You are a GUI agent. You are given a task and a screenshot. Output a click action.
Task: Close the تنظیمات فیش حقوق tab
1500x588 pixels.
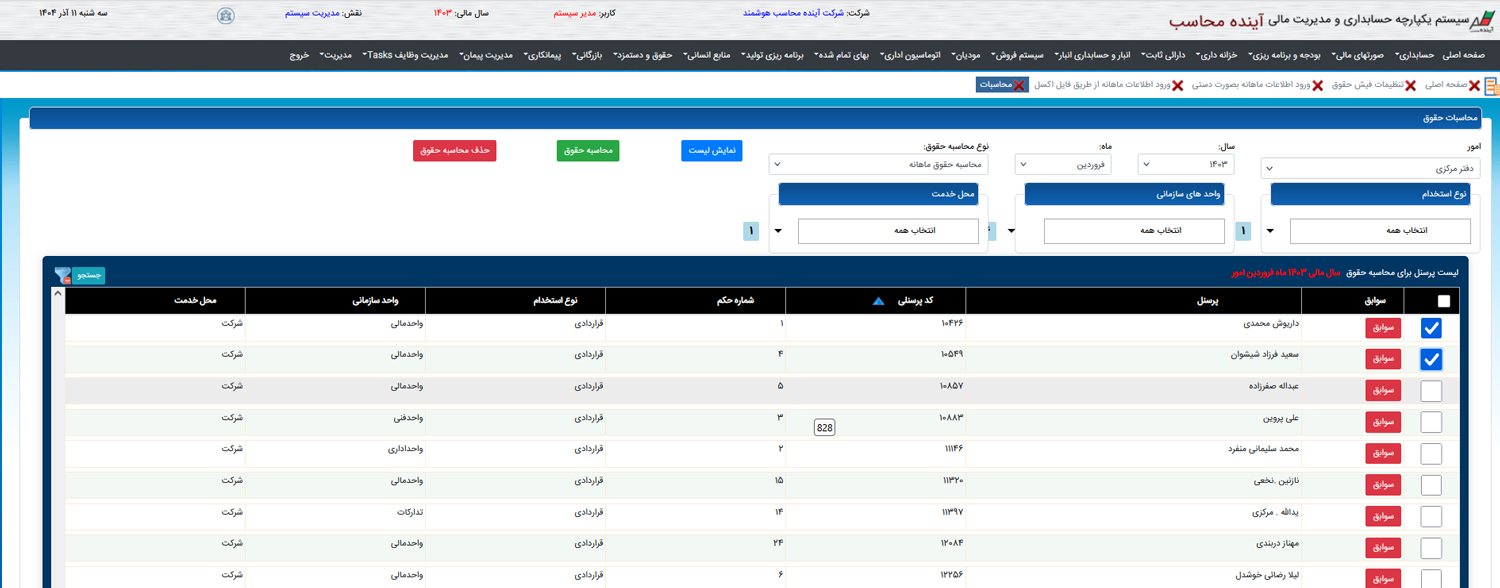tap(1410, 86)
